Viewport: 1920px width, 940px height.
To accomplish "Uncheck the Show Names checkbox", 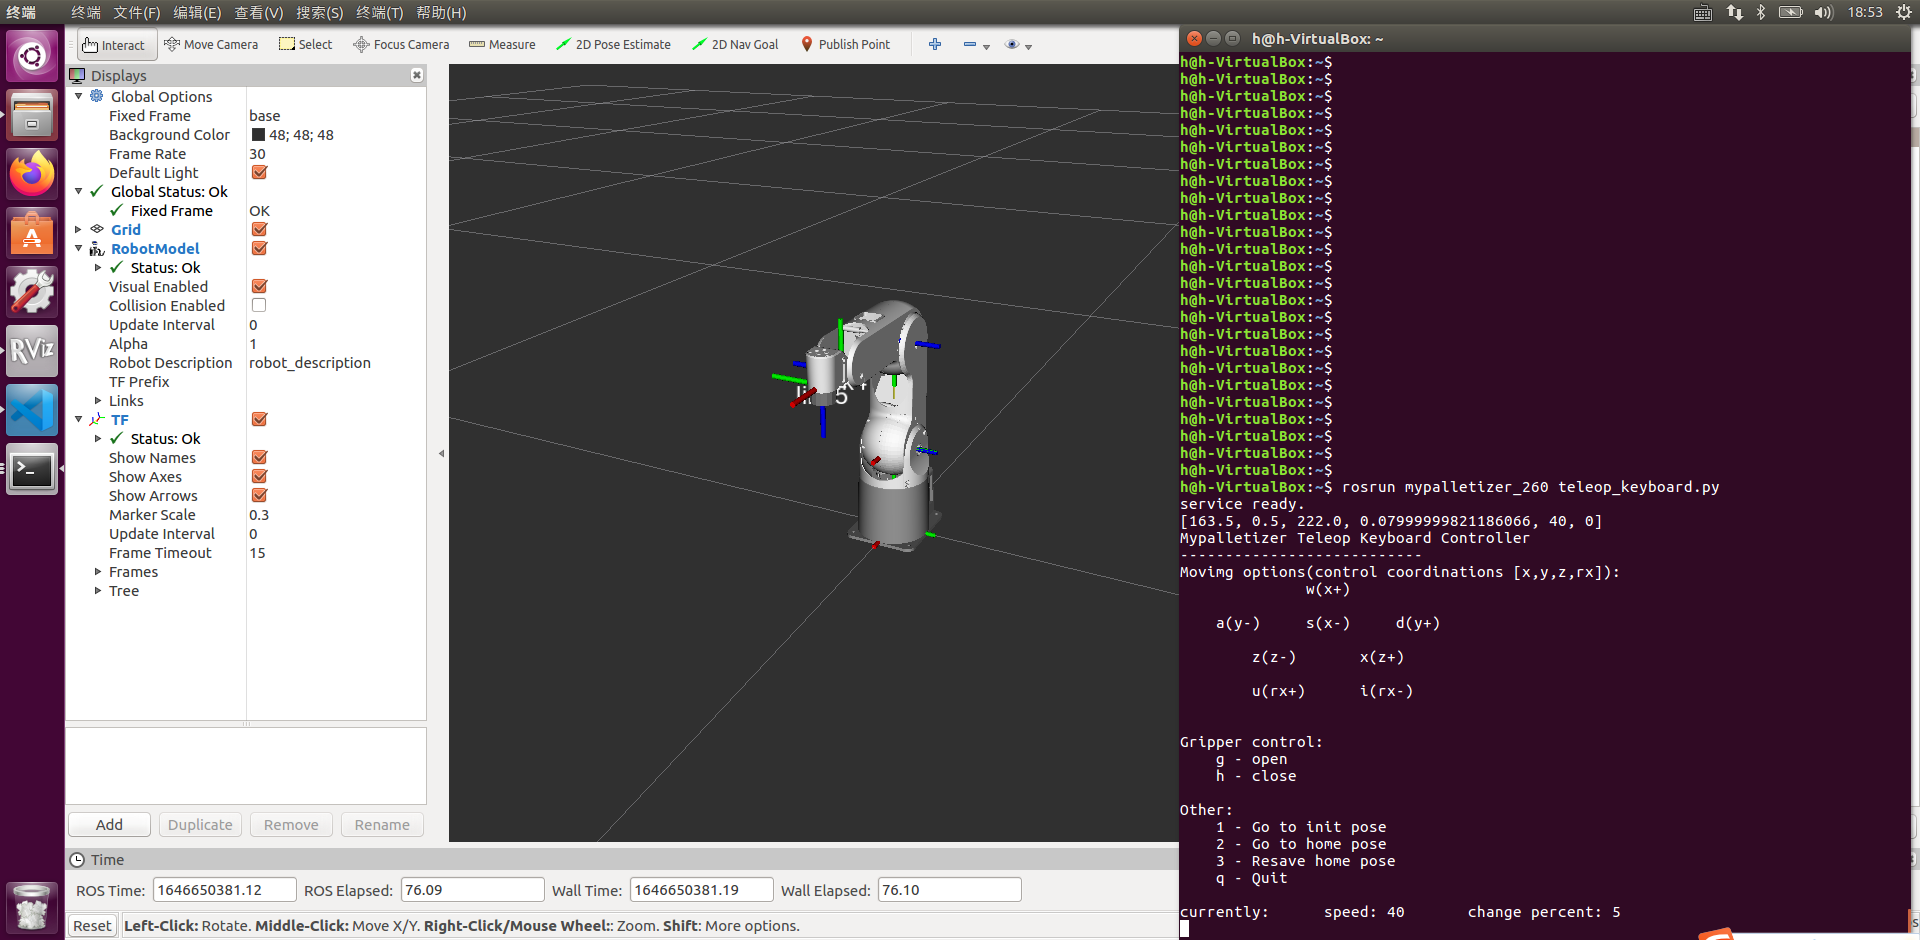I will (x=259, y=458).
